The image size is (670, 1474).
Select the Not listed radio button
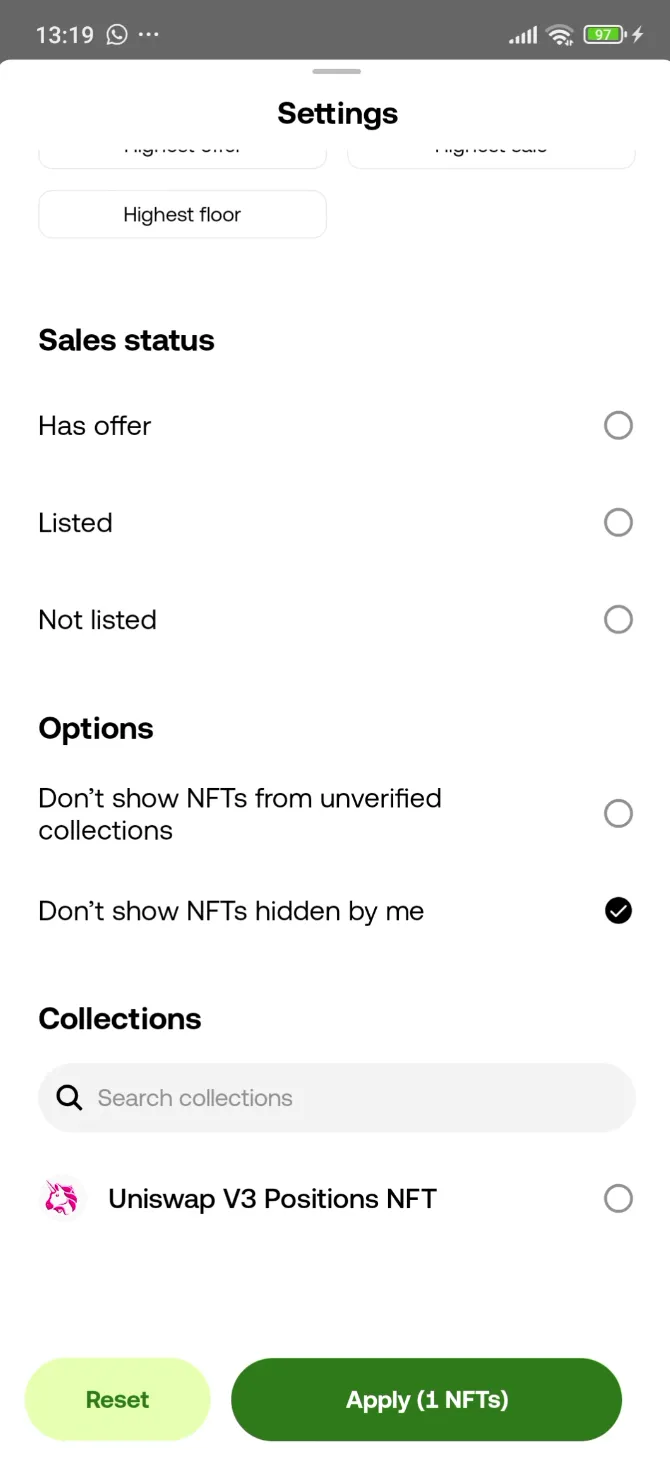tap(618, 620)
